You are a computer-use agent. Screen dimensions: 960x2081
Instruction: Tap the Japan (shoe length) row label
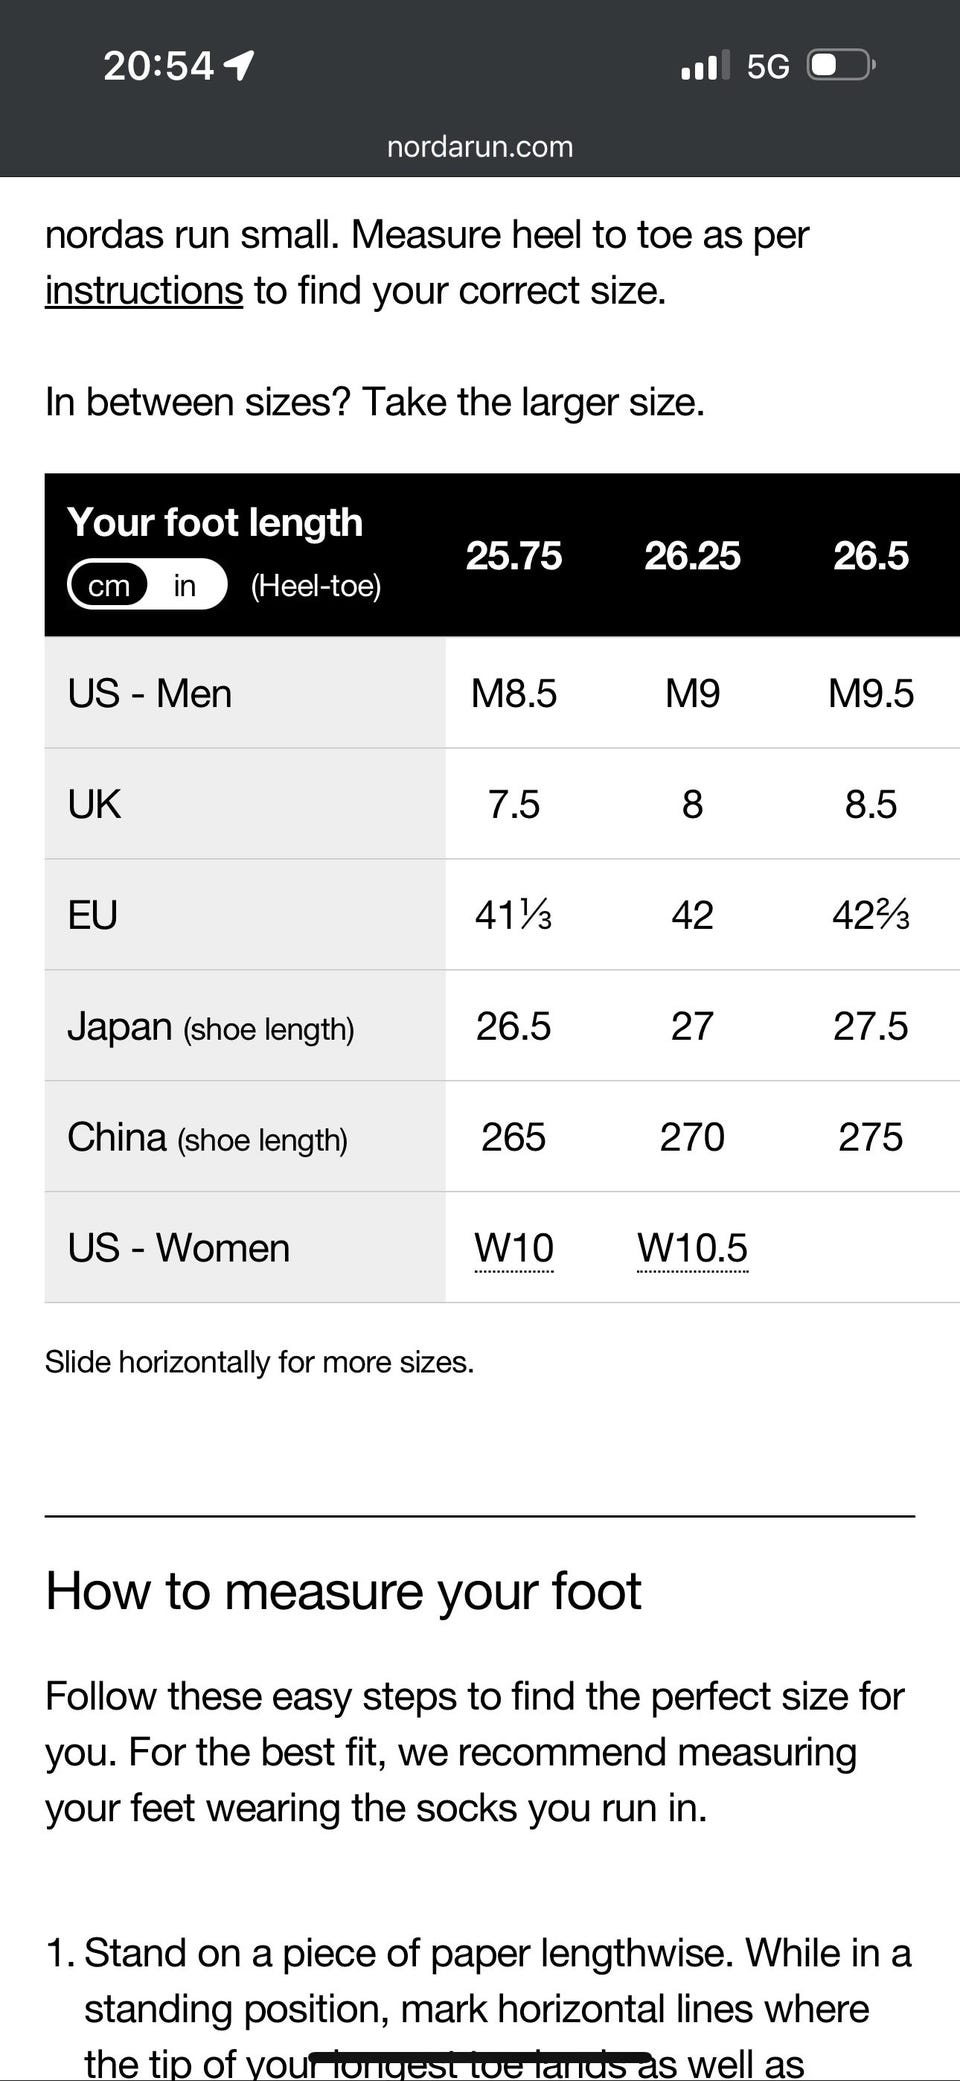(211, 1027)
